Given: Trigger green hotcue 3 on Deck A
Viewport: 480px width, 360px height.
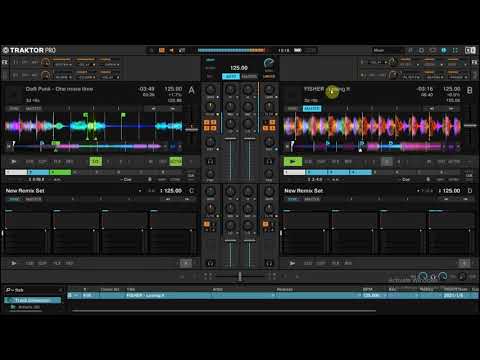Looking at the screenshot, I should click(x=60, y=172).
